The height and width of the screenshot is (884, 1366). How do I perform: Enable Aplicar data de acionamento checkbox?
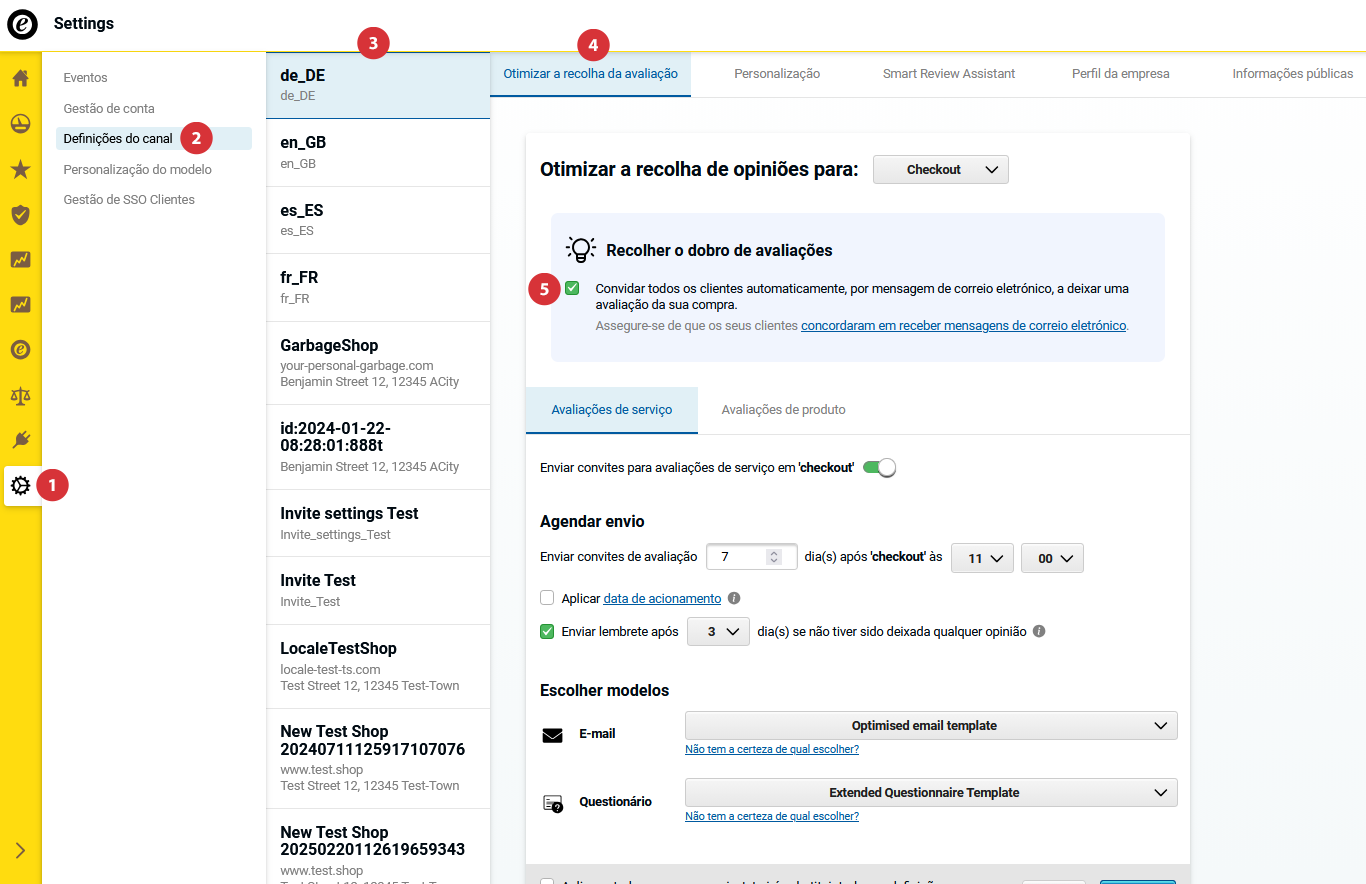(x=547, y=598)
